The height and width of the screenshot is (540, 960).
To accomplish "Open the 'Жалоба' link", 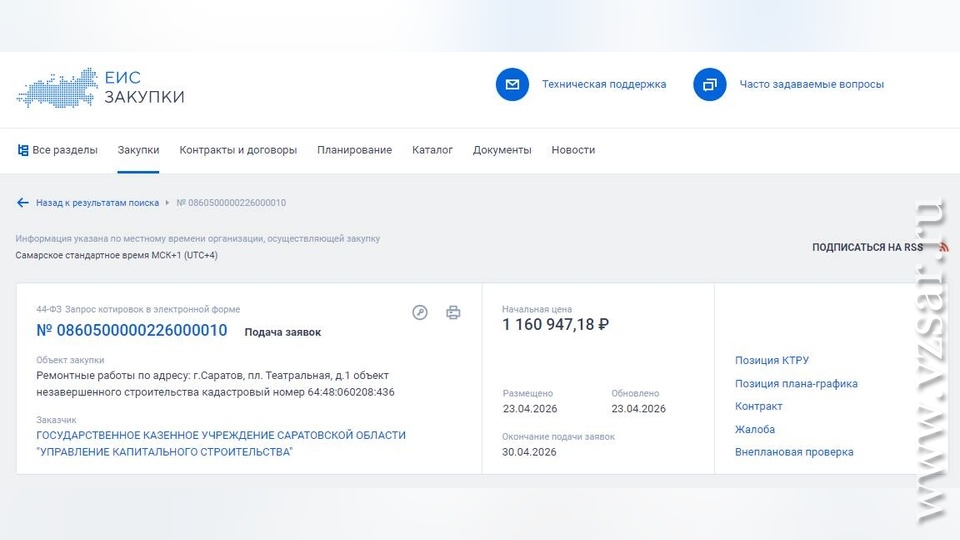I will click(755, 430).
